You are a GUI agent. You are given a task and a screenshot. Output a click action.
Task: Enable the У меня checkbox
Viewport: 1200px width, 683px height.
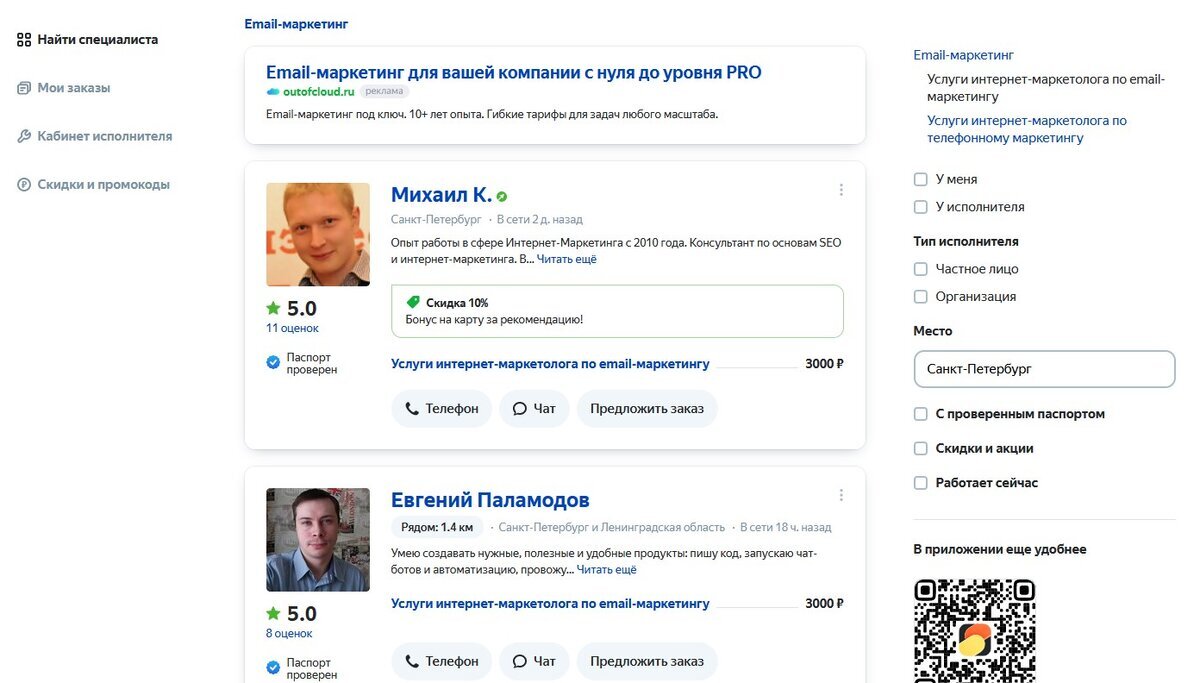click(921, 179)
